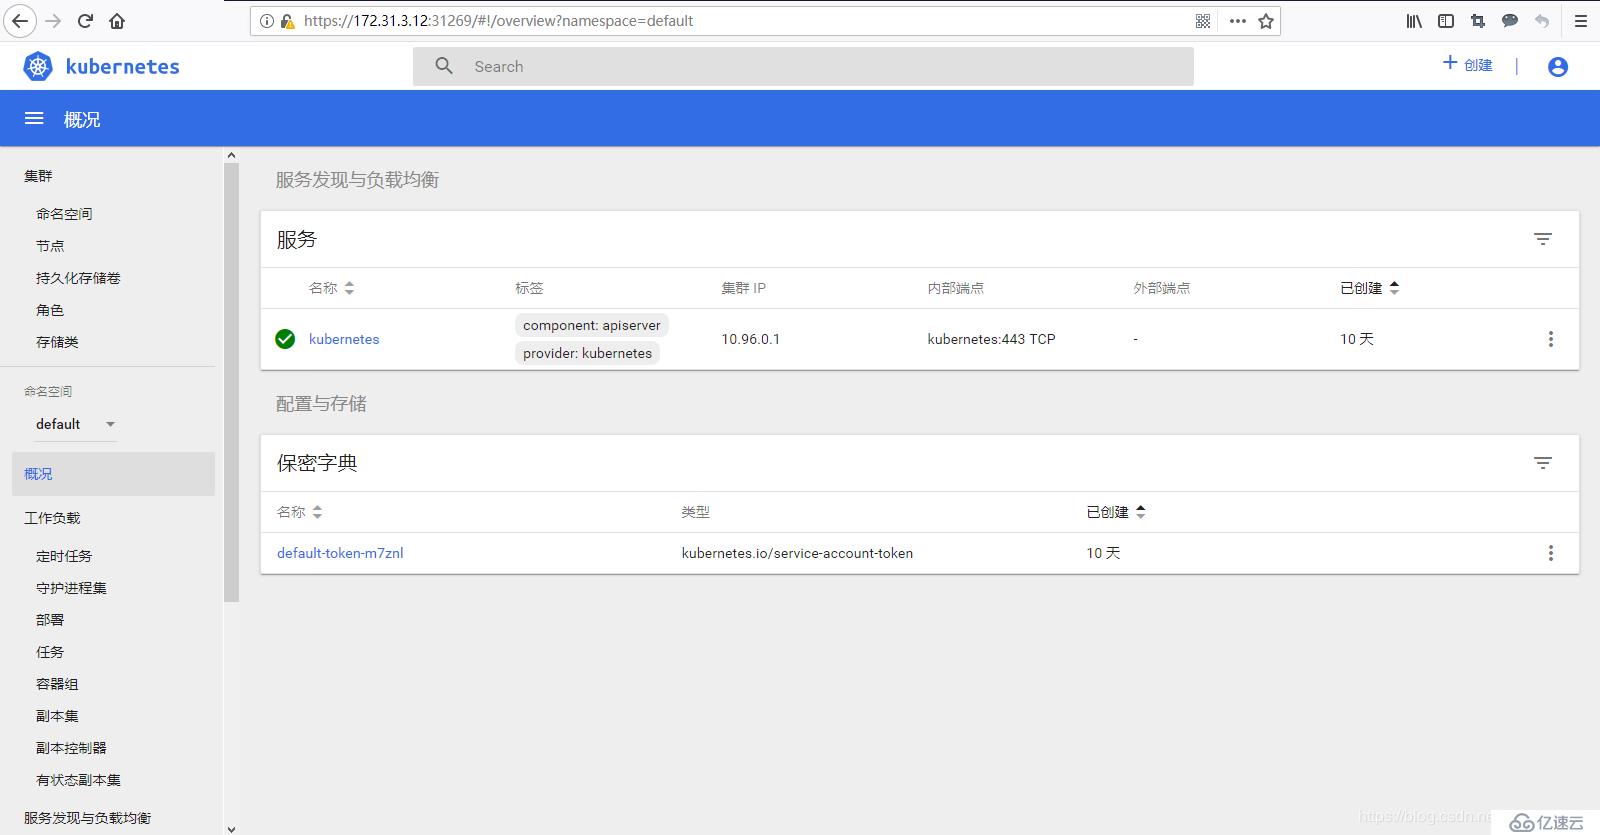Open the kubernetes service link
The width and height of the screenshot is (1600, 835).
point(344,339)
